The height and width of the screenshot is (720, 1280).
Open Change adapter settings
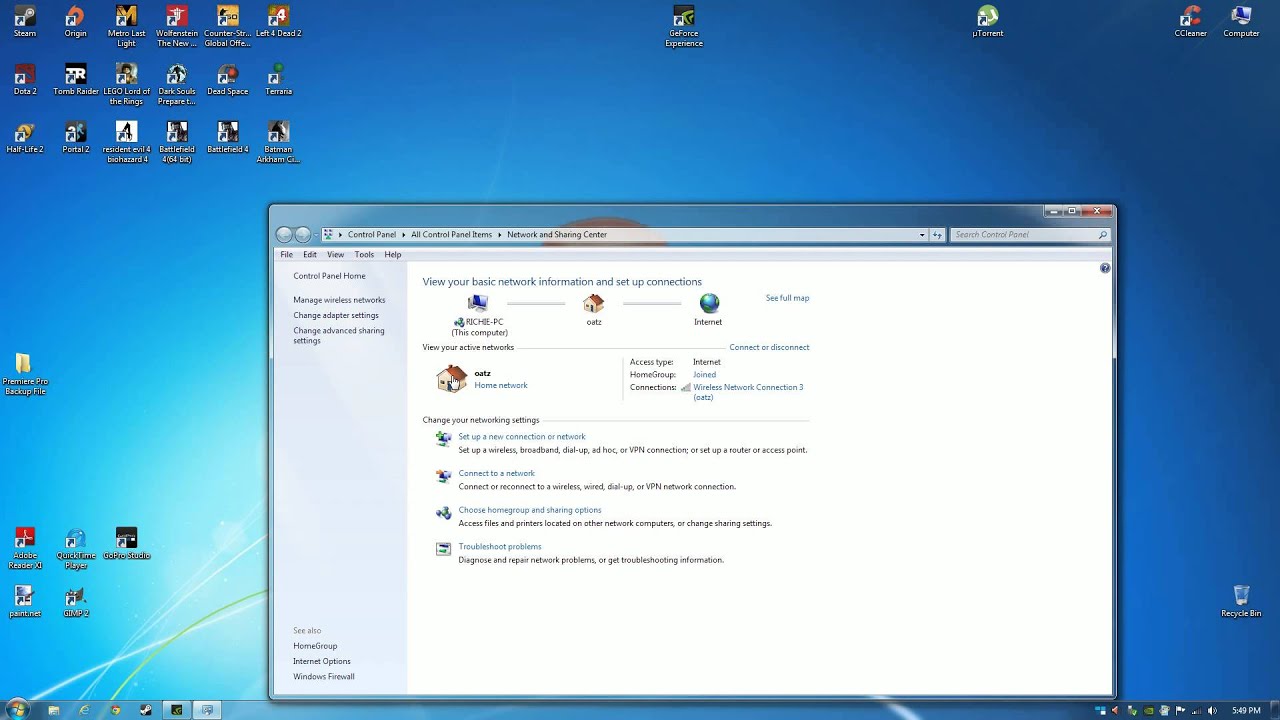(x=336, y=315)
